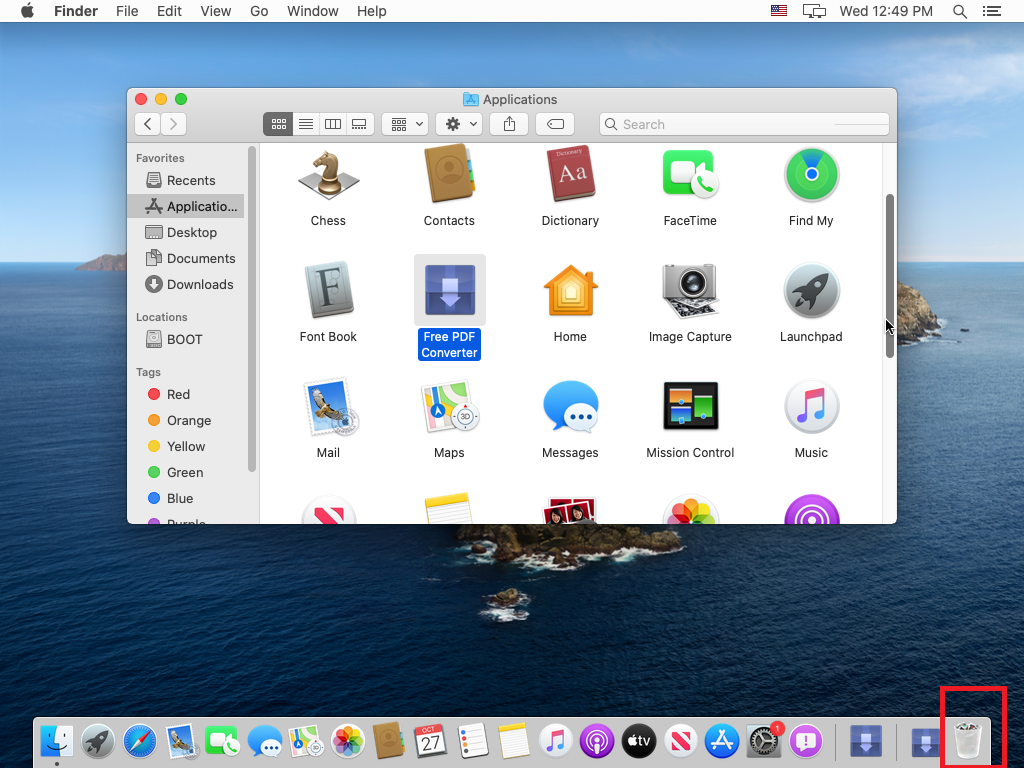Filter by the Yellow tag
The width and height of the screenshot is (1024, 768).
[x=185, y=447]
